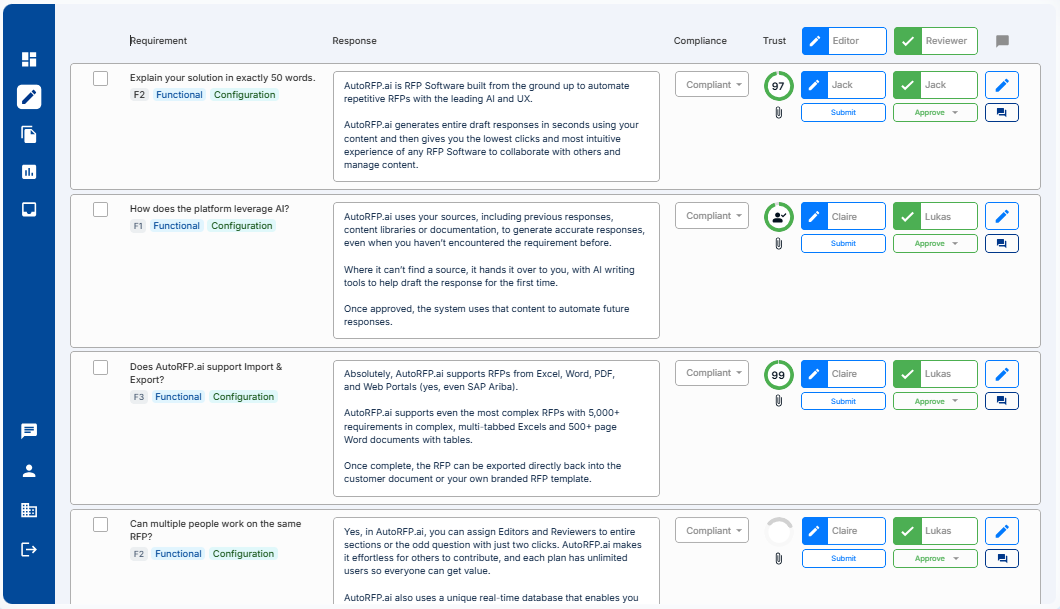Screen dimensions: 1060x609
Task: Open the company building icon in sidebar
Action: (x=29, y=510)
